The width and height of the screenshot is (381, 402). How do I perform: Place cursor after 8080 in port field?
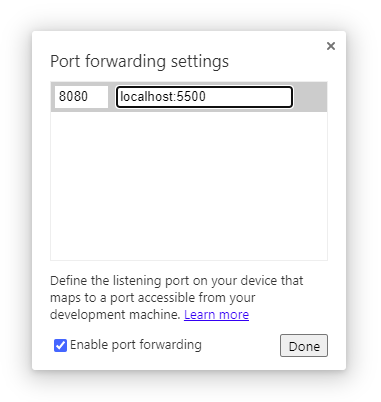pos(89,97)
